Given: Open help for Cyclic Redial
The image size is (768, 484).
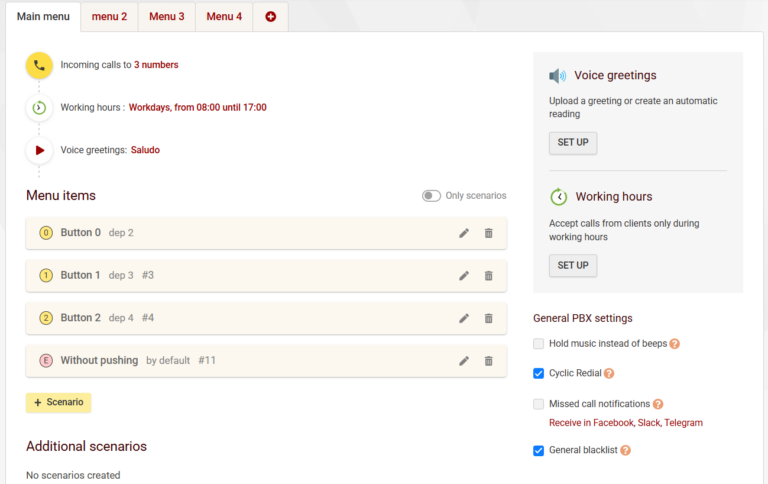Looking at the screenshot, I should coord(609,373).
